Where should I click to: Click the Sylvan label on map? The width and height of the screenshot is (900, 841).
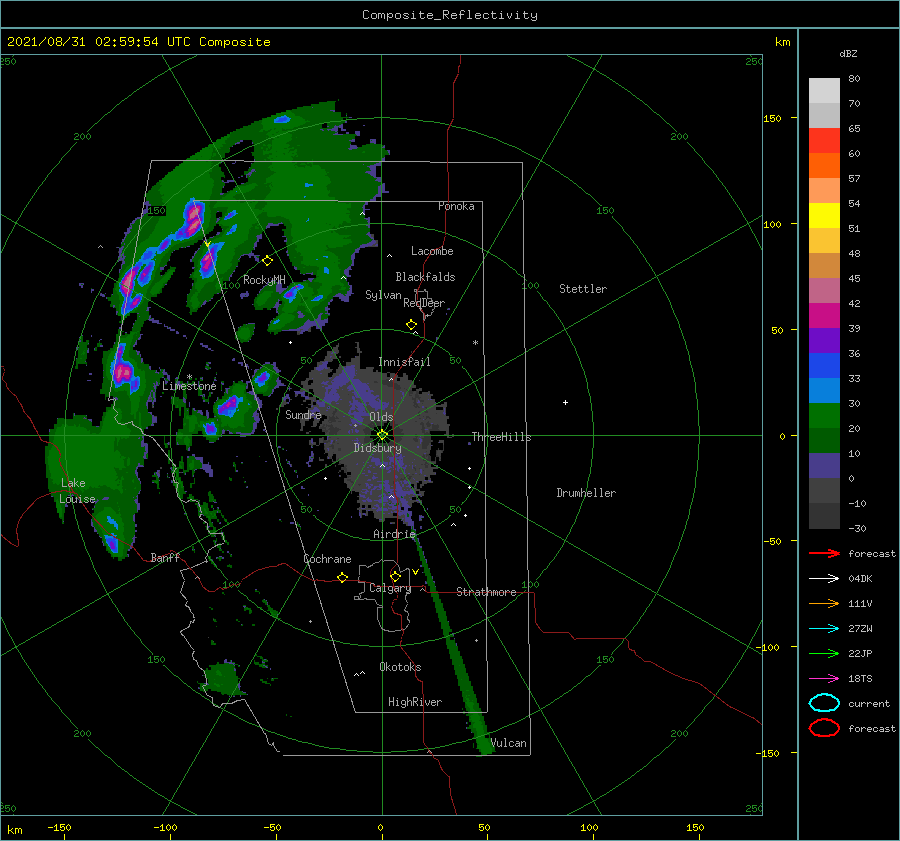pyautogui.click(x=383, y=295)
